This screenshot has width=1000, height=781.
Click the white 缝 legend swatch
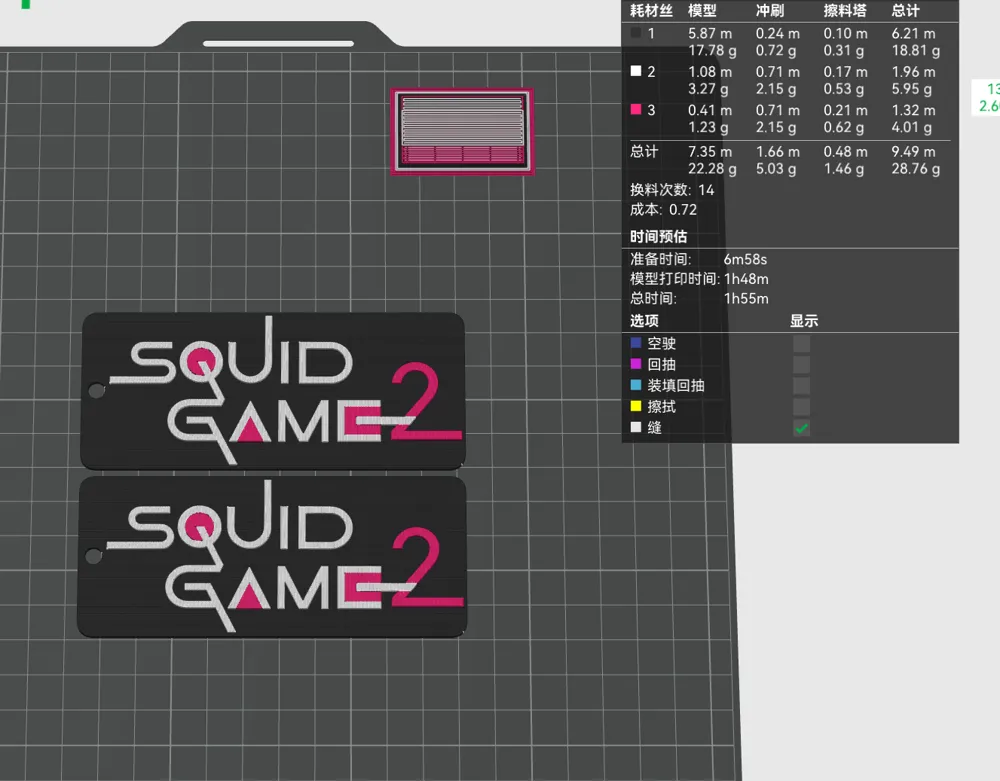636,427
